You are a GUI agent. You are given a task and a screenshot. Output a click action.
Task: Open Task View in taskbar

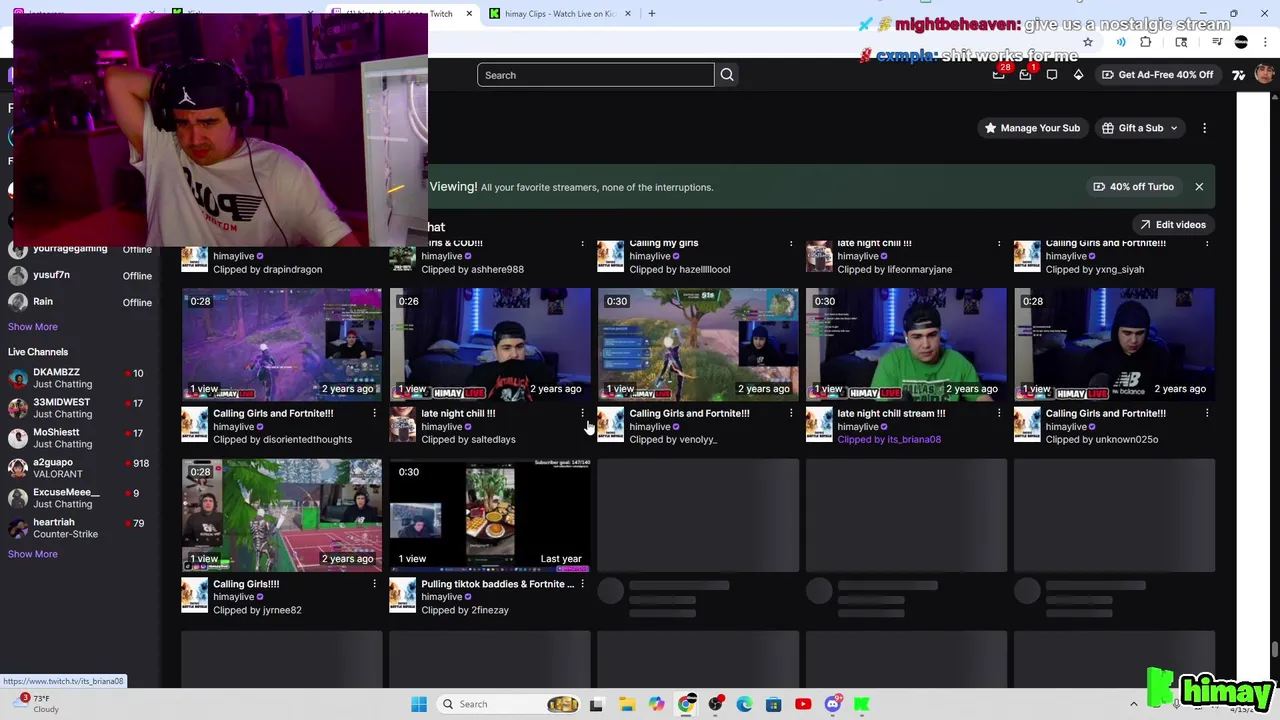click(x=596, y=704)
